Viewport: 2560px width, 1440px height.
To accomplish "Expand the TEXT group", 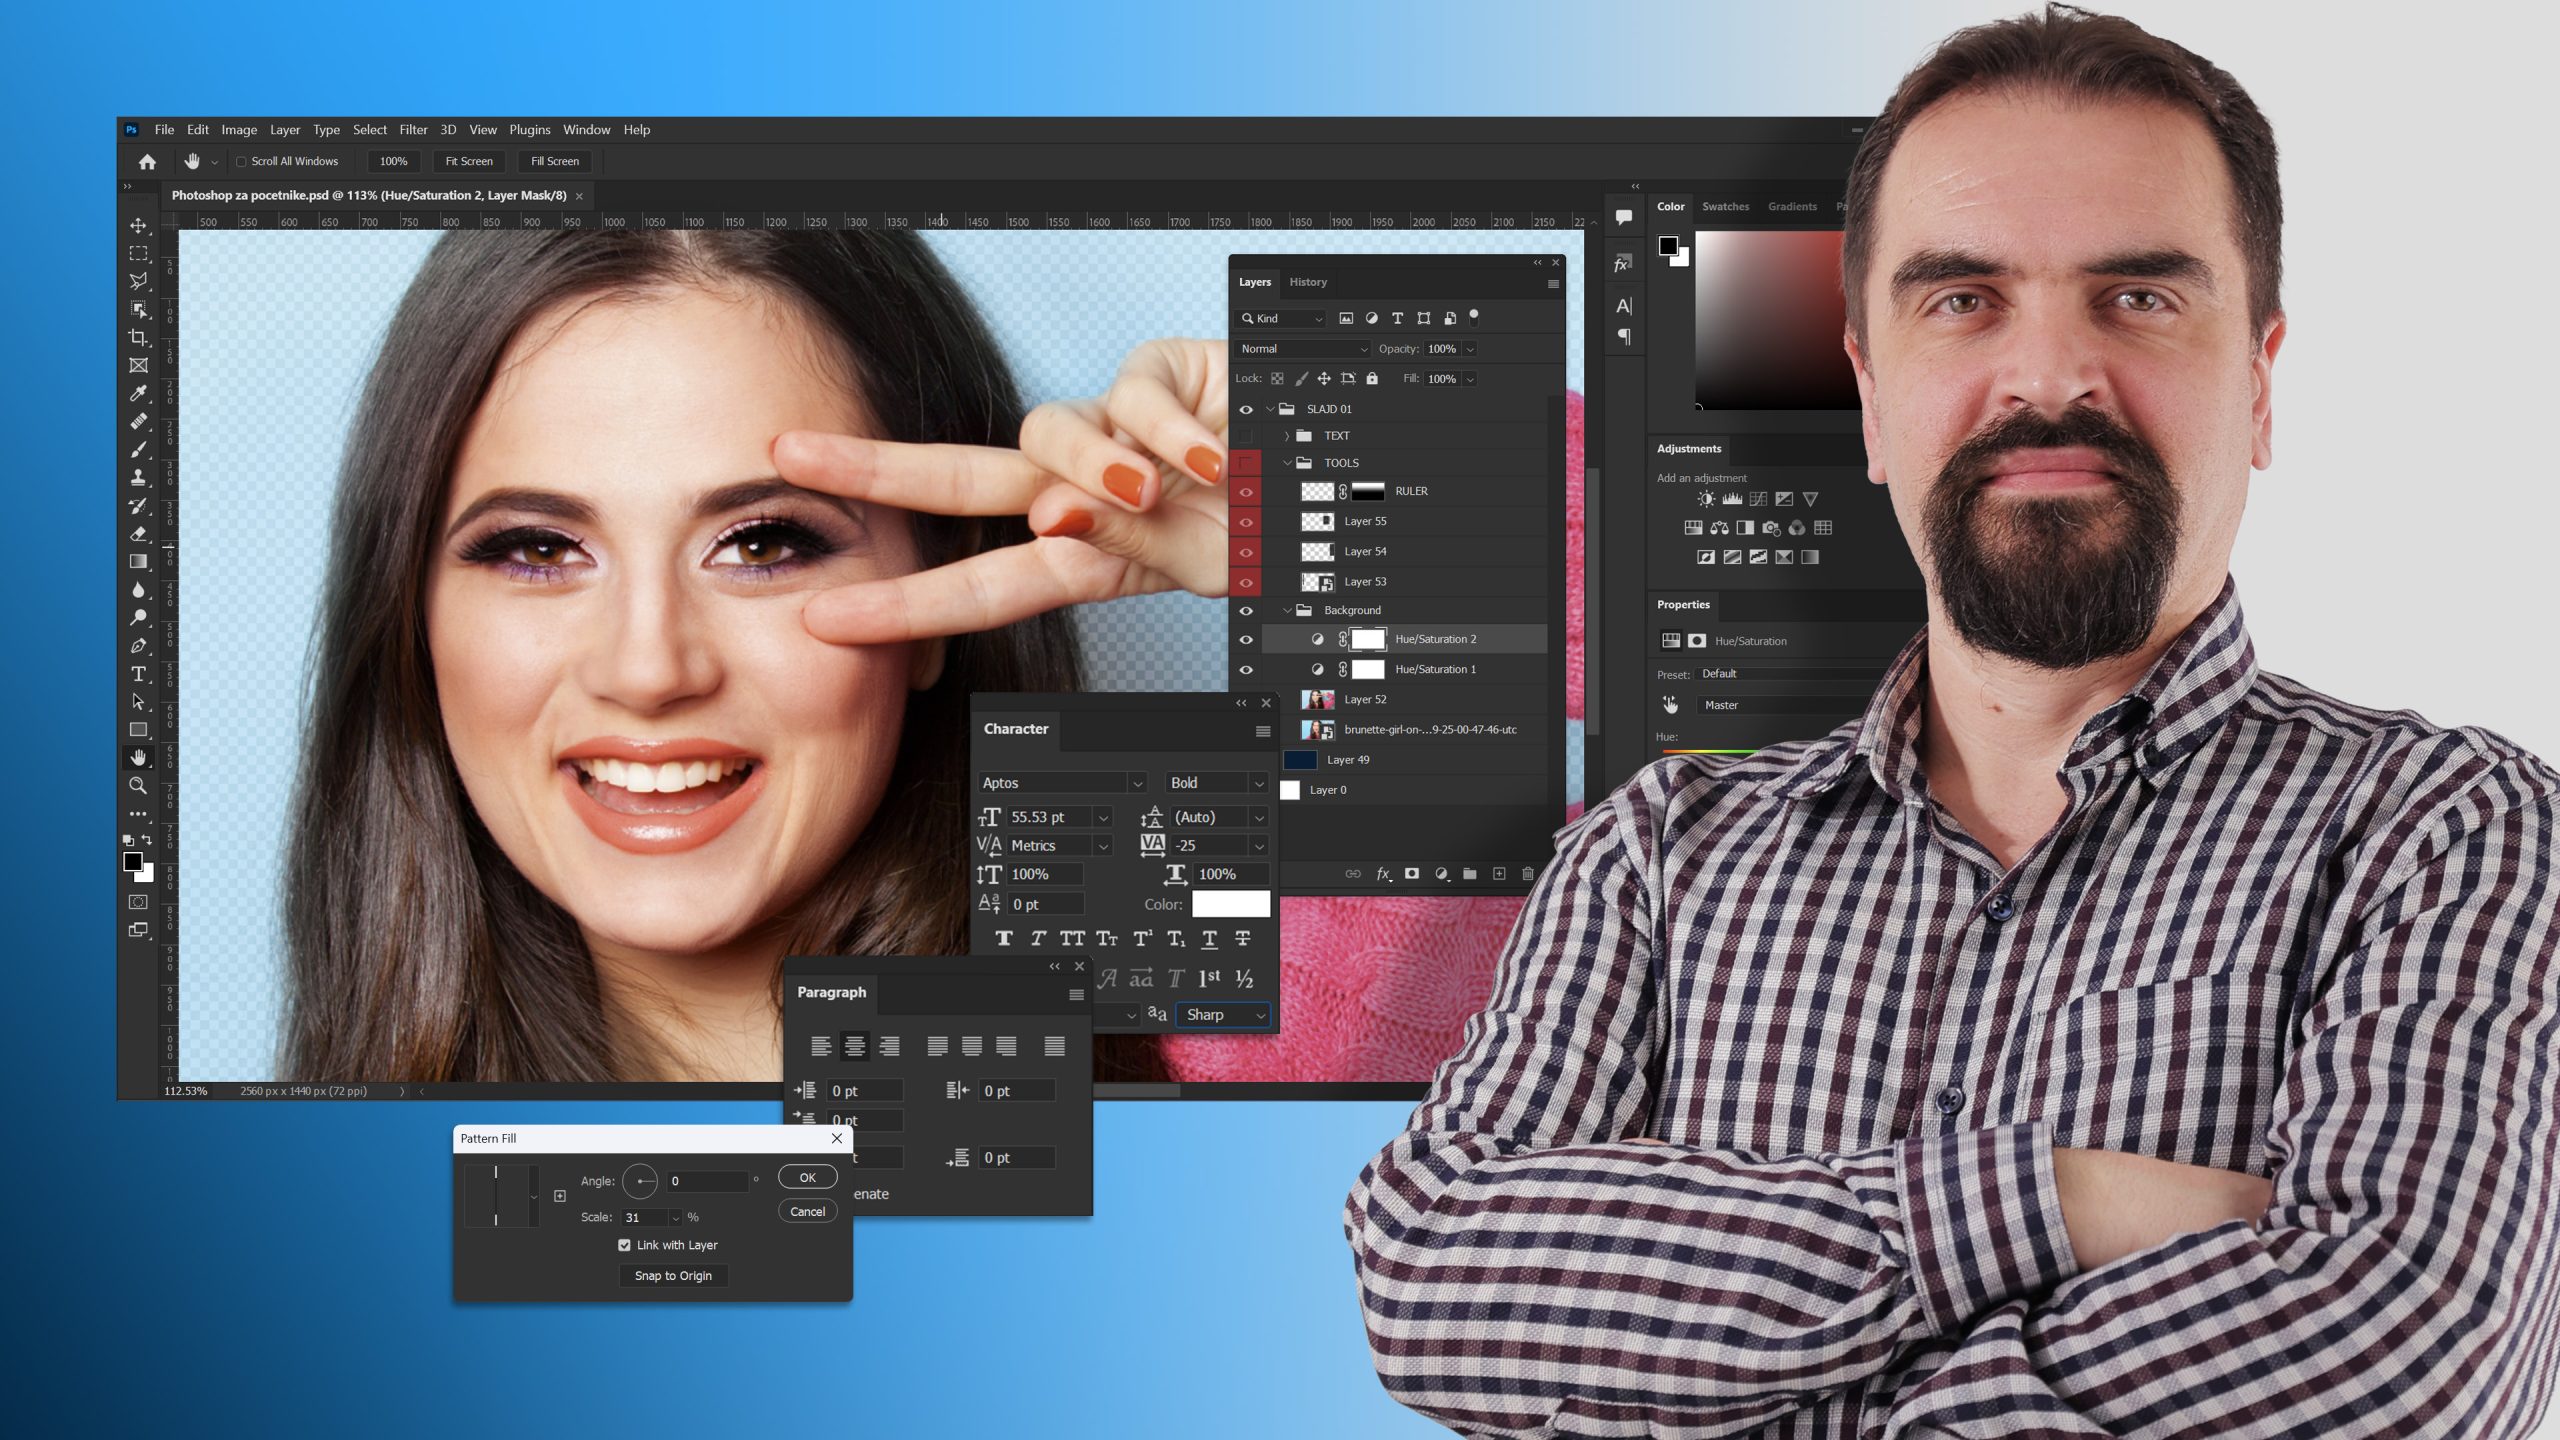I will (x=1287, y=436).
